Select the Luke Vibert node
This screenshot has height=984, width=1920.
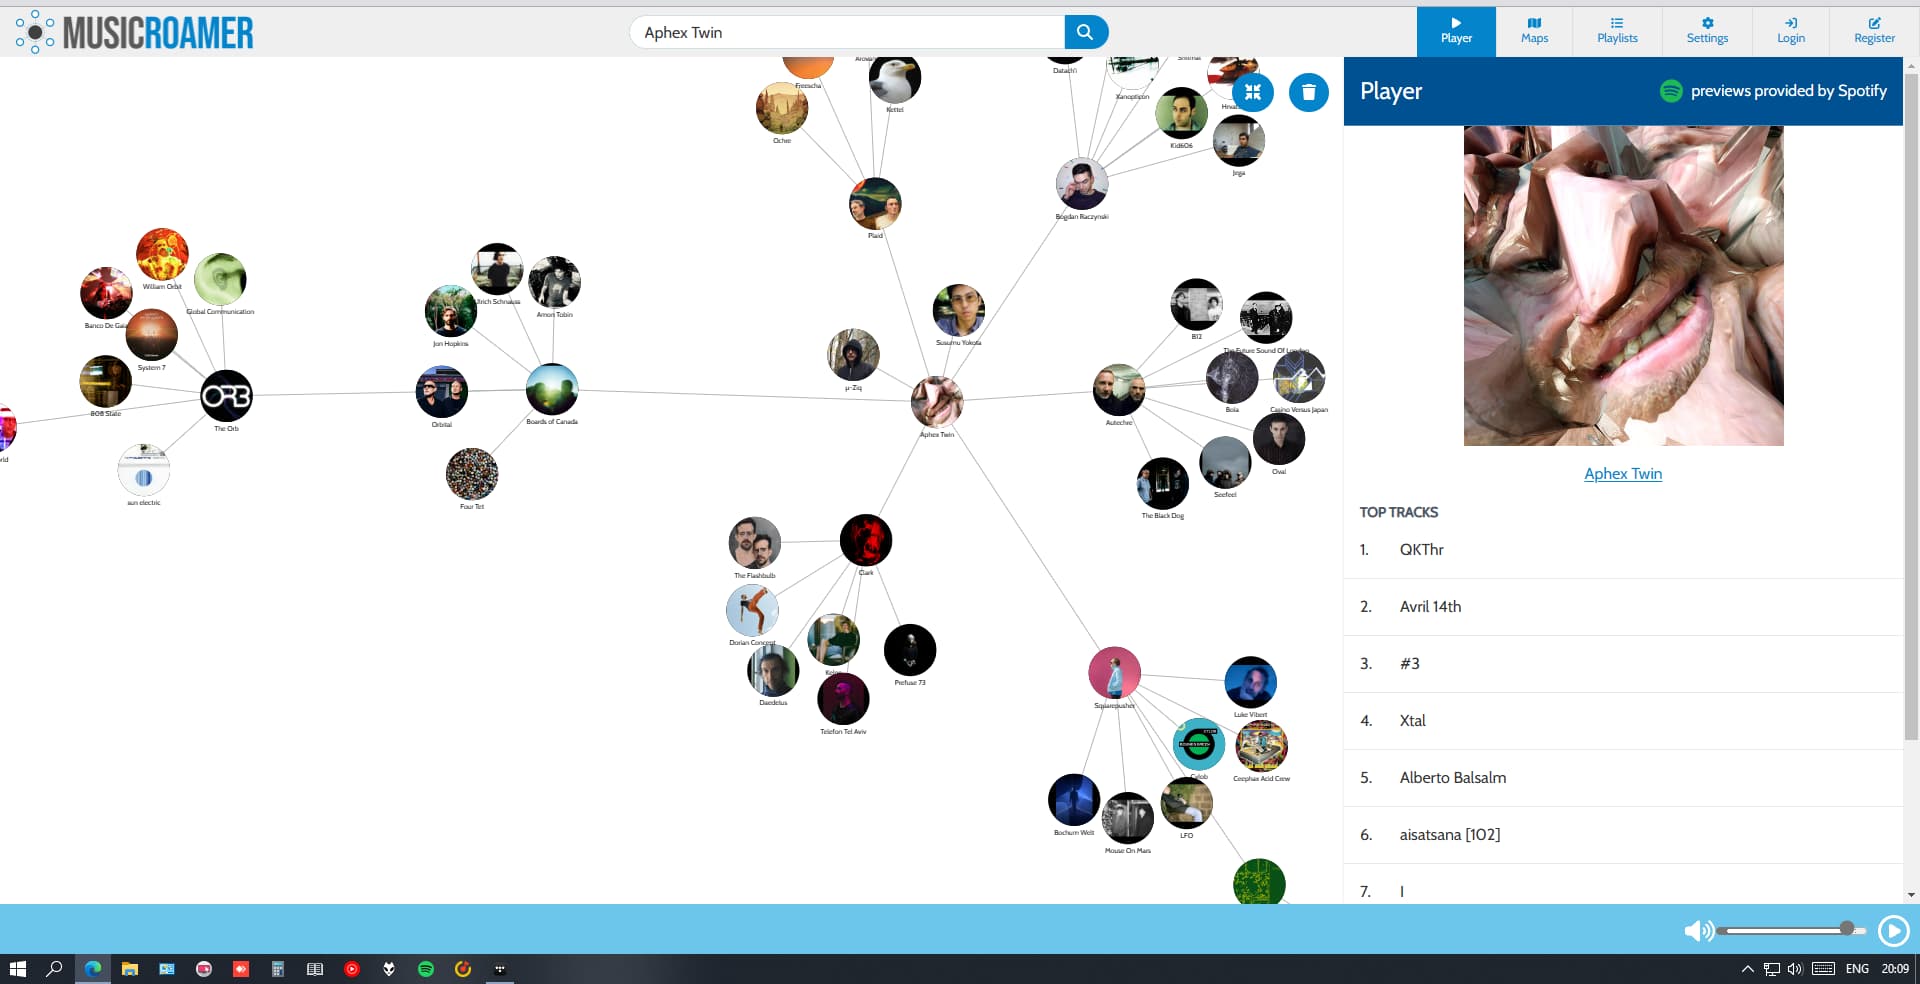[x=1250, y=682]
